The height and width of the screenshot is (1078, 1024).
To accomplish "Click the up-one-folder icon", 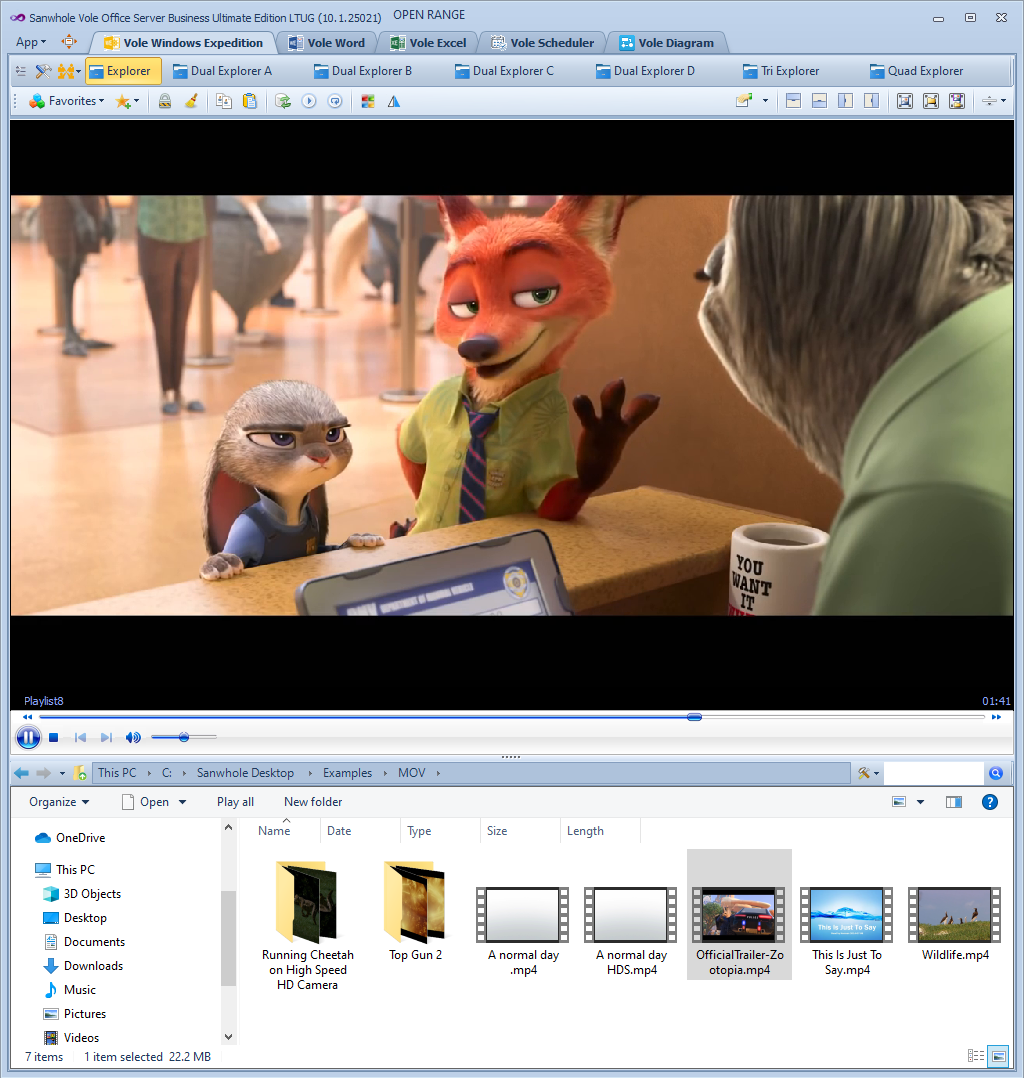I will [80, 773].
